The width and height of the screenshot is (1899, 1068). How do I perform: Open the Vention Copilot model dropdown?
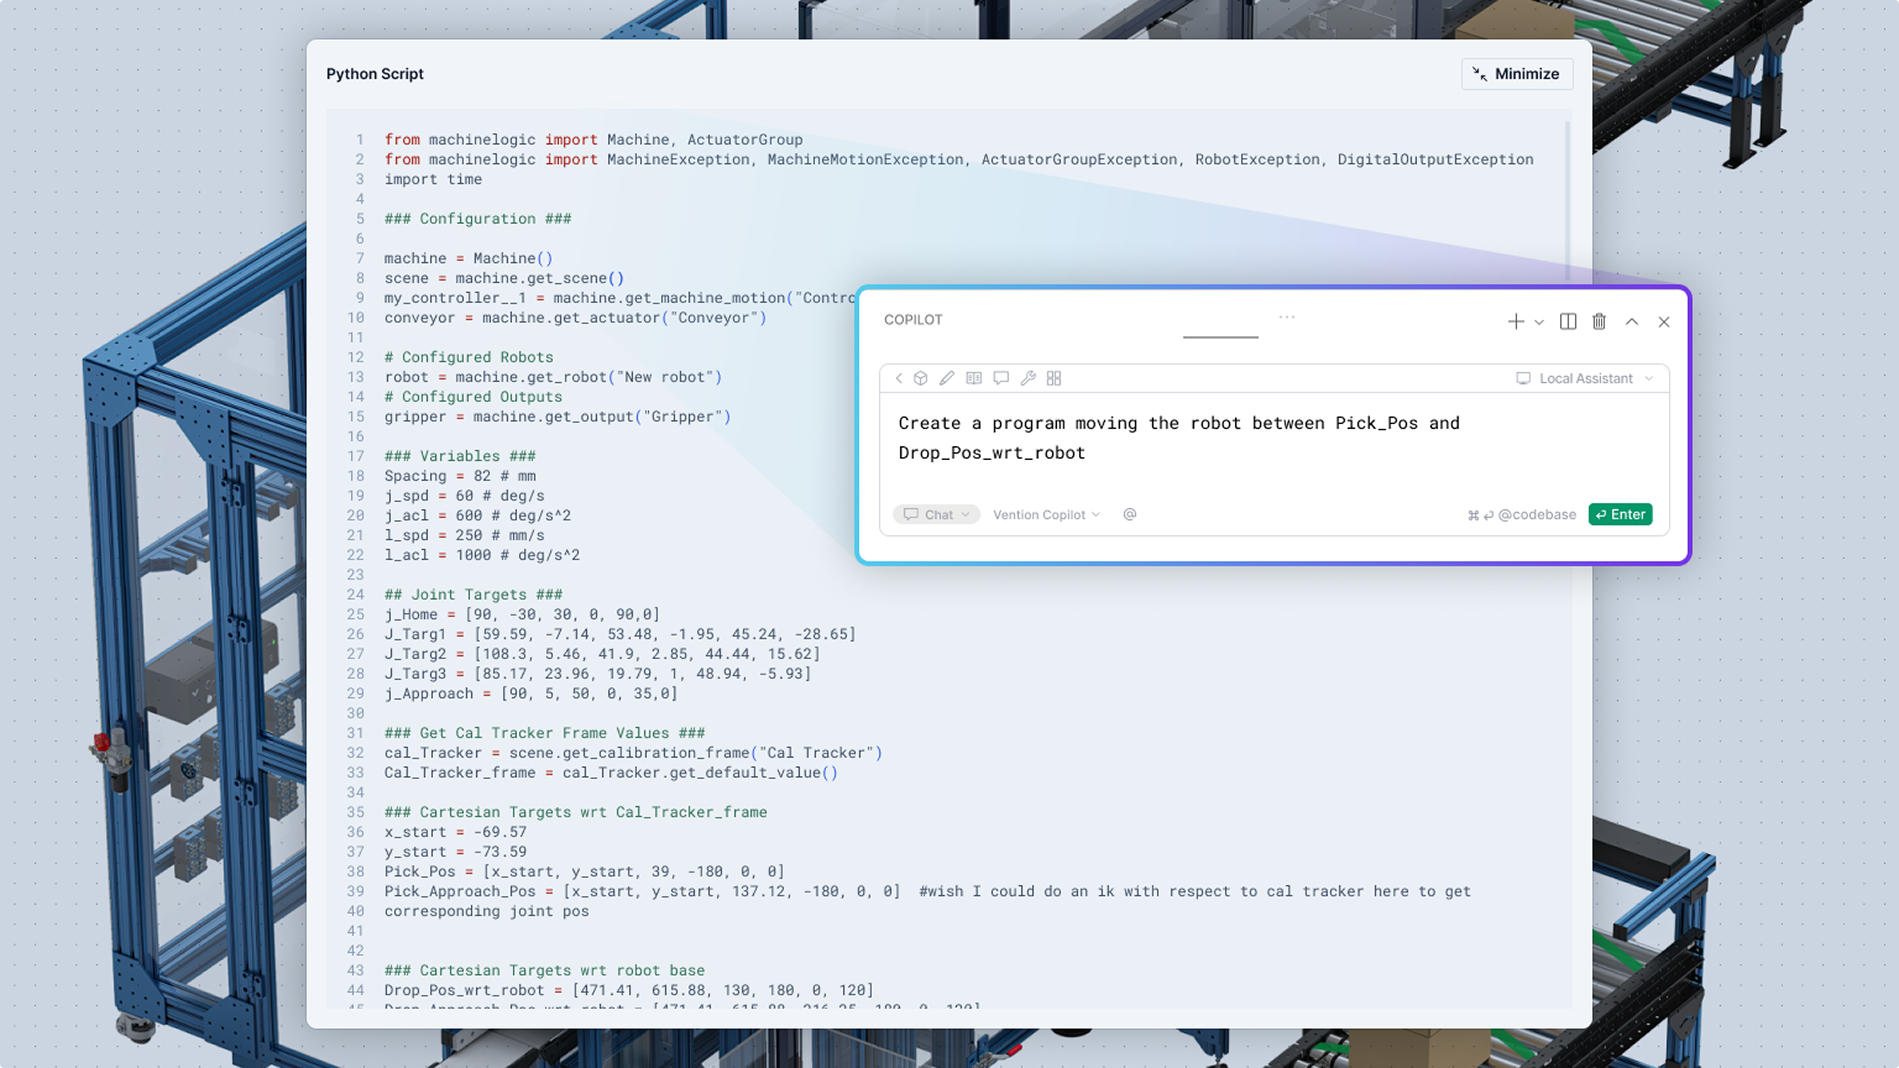tap(1044, 514)
